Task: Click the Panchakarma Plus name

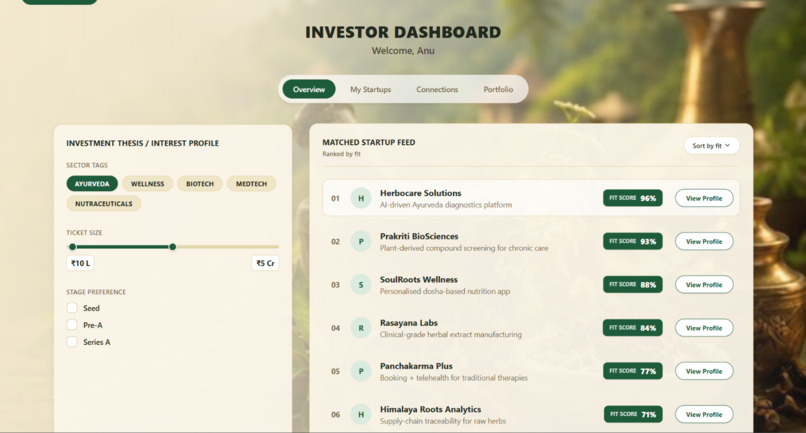Action: 416,366
